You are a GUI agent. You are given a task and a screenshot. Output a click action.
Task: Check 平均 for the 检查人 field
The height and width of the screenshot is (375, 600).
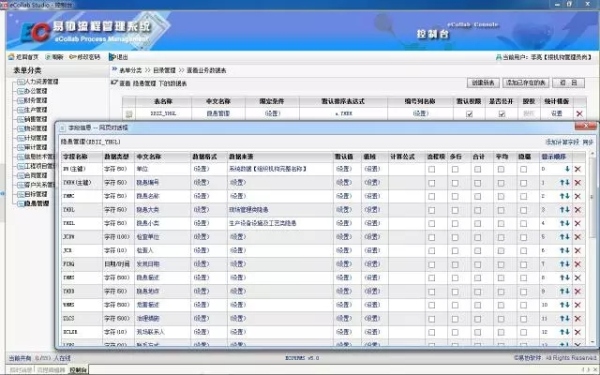pyautogui.click(x=501, y=251)
